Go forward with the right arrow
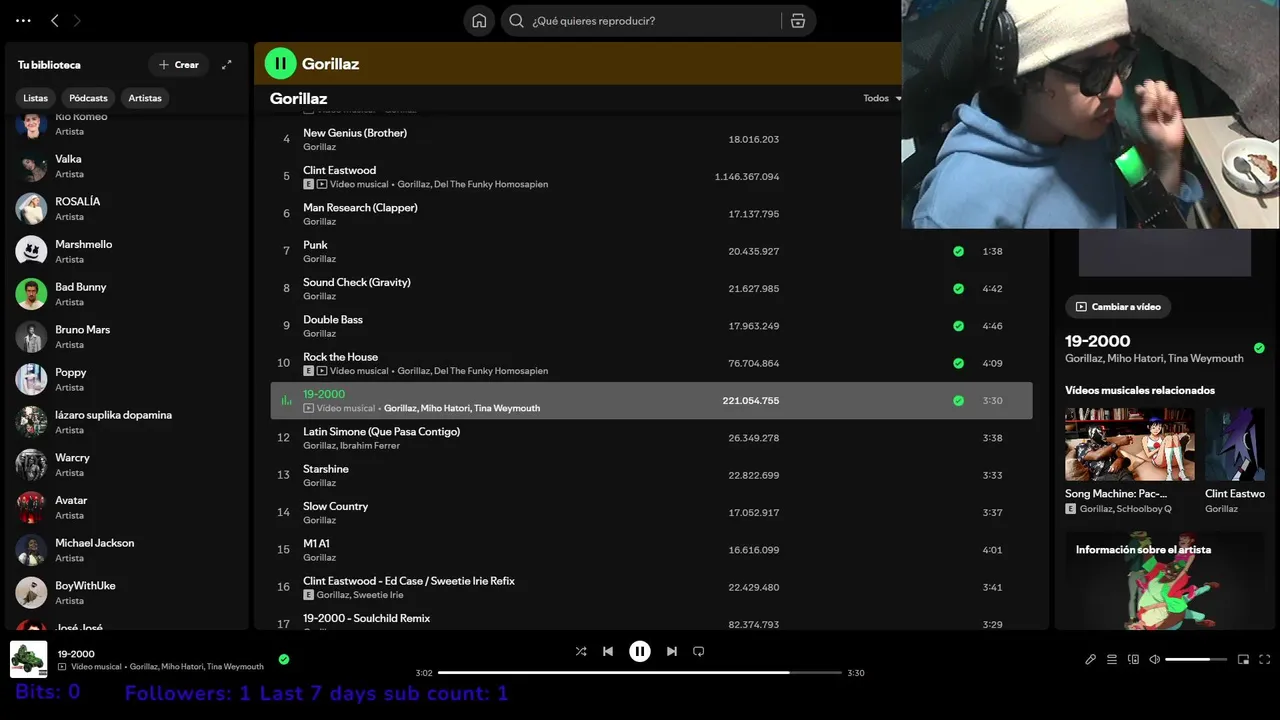The height and width of the screenshot is (720, 1280). (x=77, y=21)
